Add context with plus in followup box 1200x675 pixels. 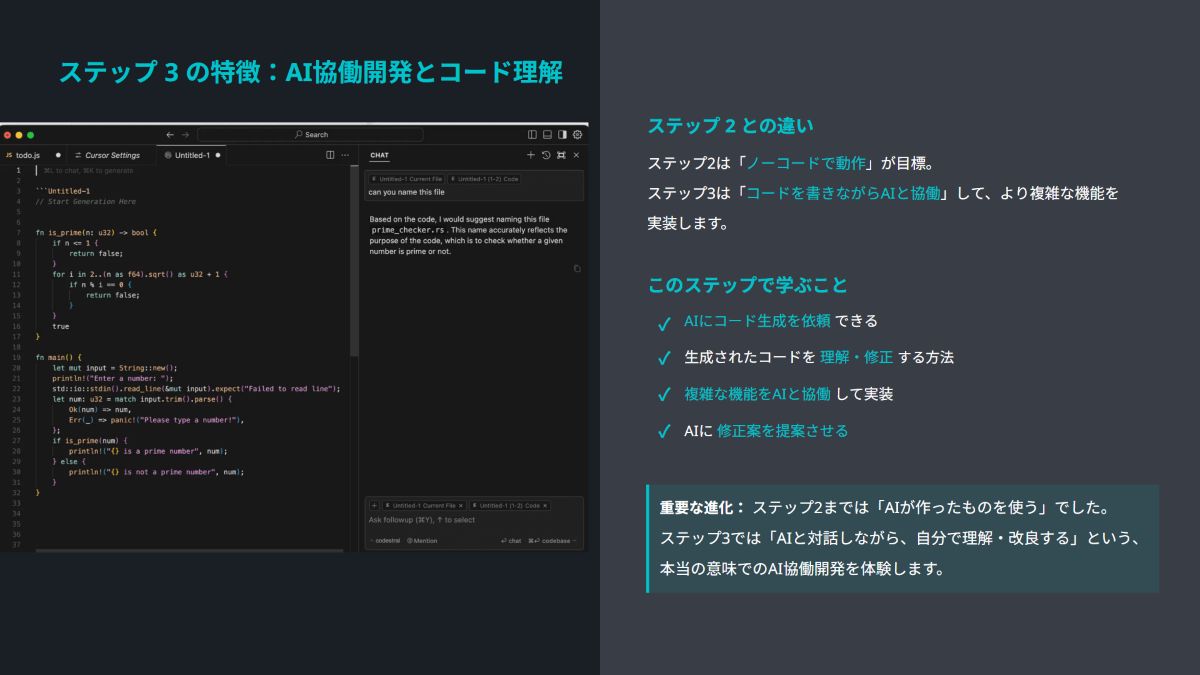click(374, 506)
